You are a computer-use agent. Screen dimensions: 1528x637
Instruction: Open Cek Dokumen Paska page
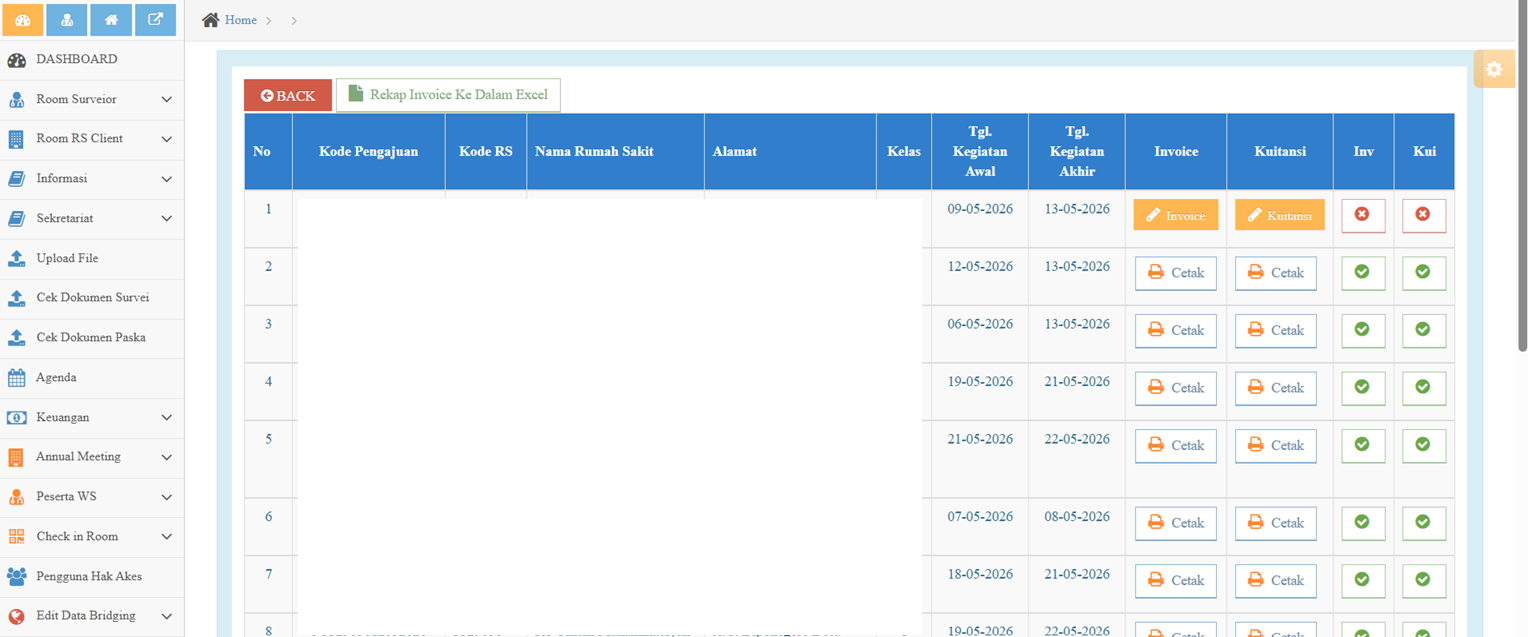click(92, 338)
